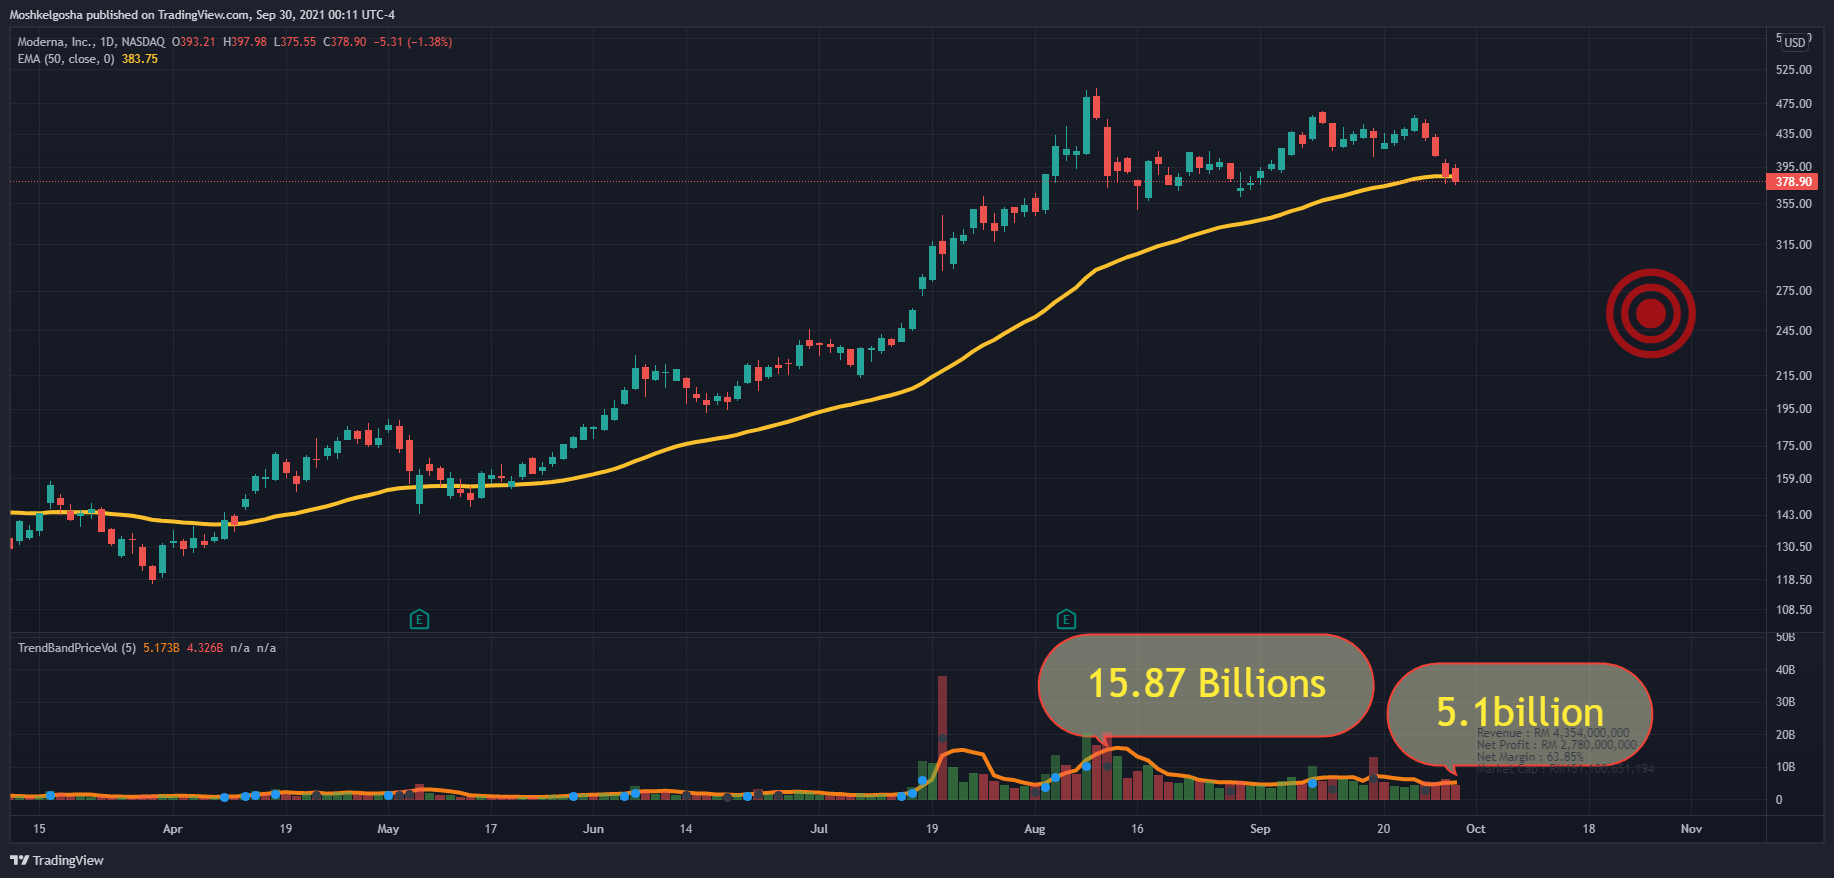
Task: Click the Net Margin : 63.85% text
Action: pos(1530,757)
